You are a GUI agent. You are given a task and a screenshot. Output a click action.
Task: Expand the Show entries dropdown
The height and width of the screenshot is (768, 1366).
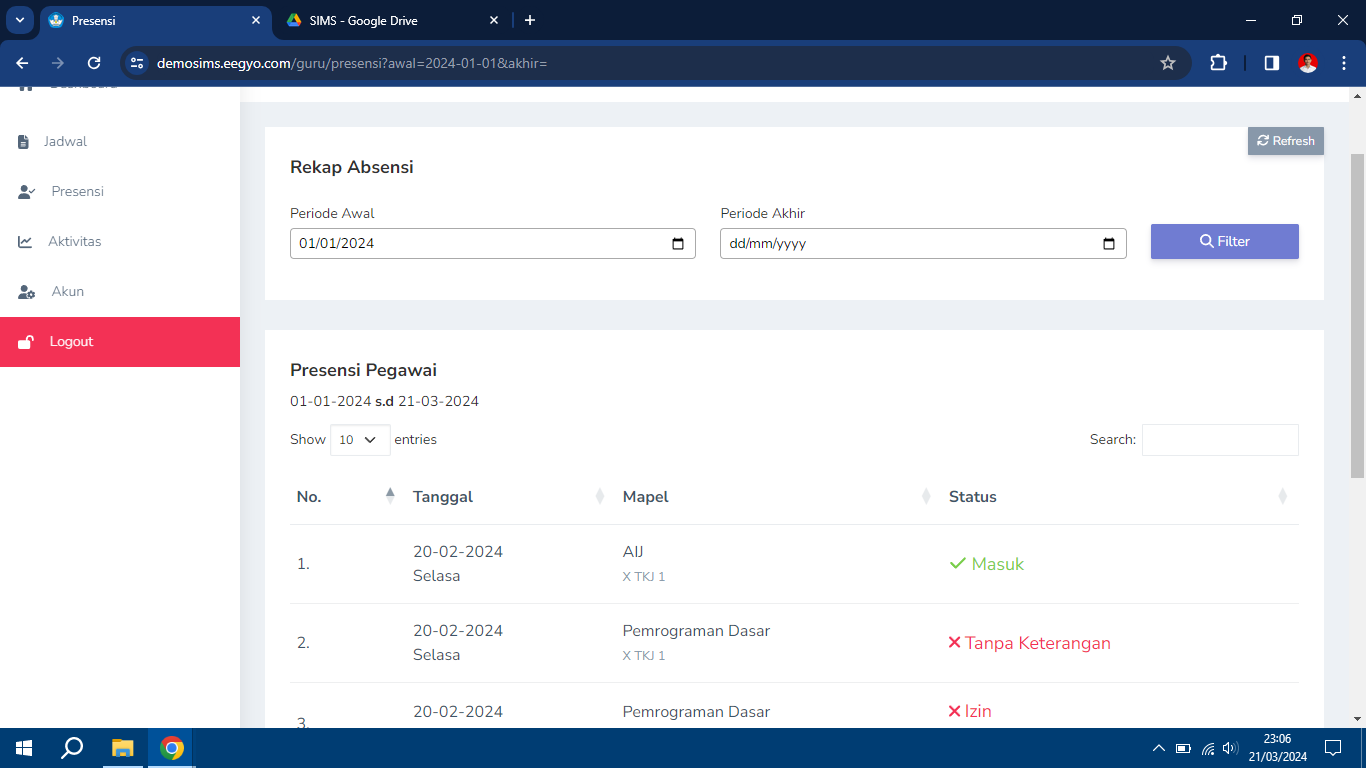click(360, 440)
